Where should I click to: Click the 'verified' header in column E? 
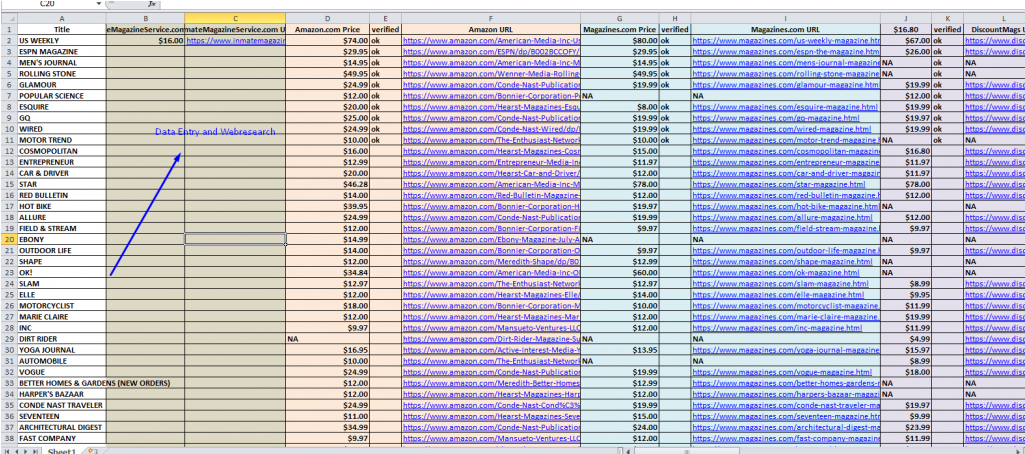(x=386, y=29)
